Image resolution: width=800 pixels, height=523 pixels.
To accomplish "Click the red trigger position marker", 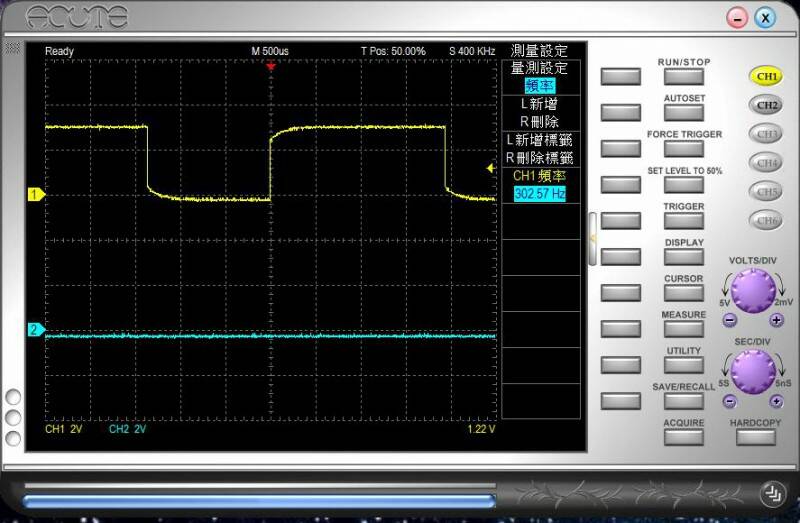I will pos(271,66).
